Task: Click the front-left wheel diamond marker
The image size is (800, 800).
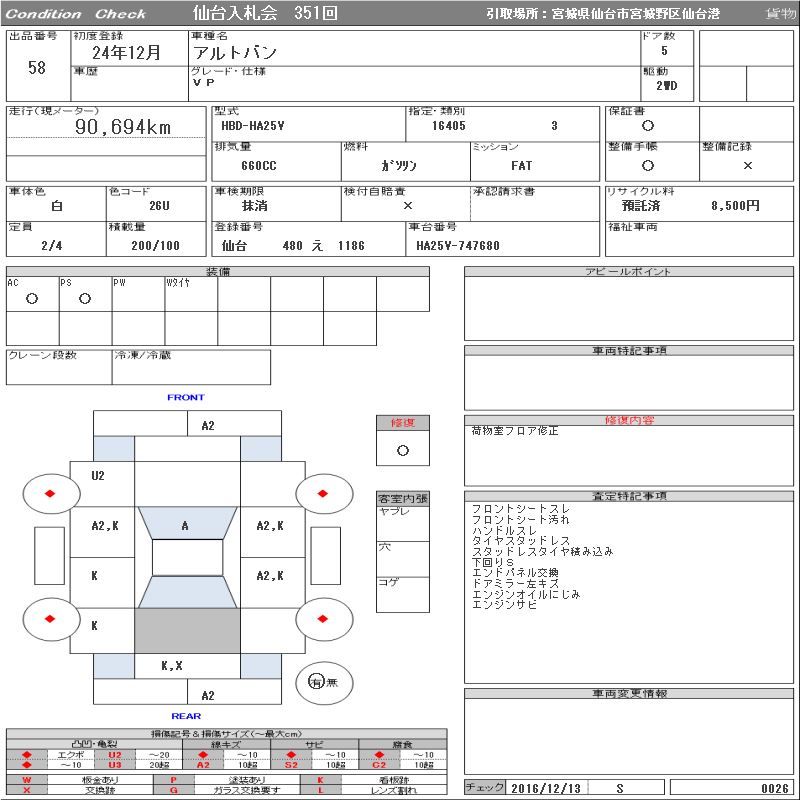Action: 50,493
